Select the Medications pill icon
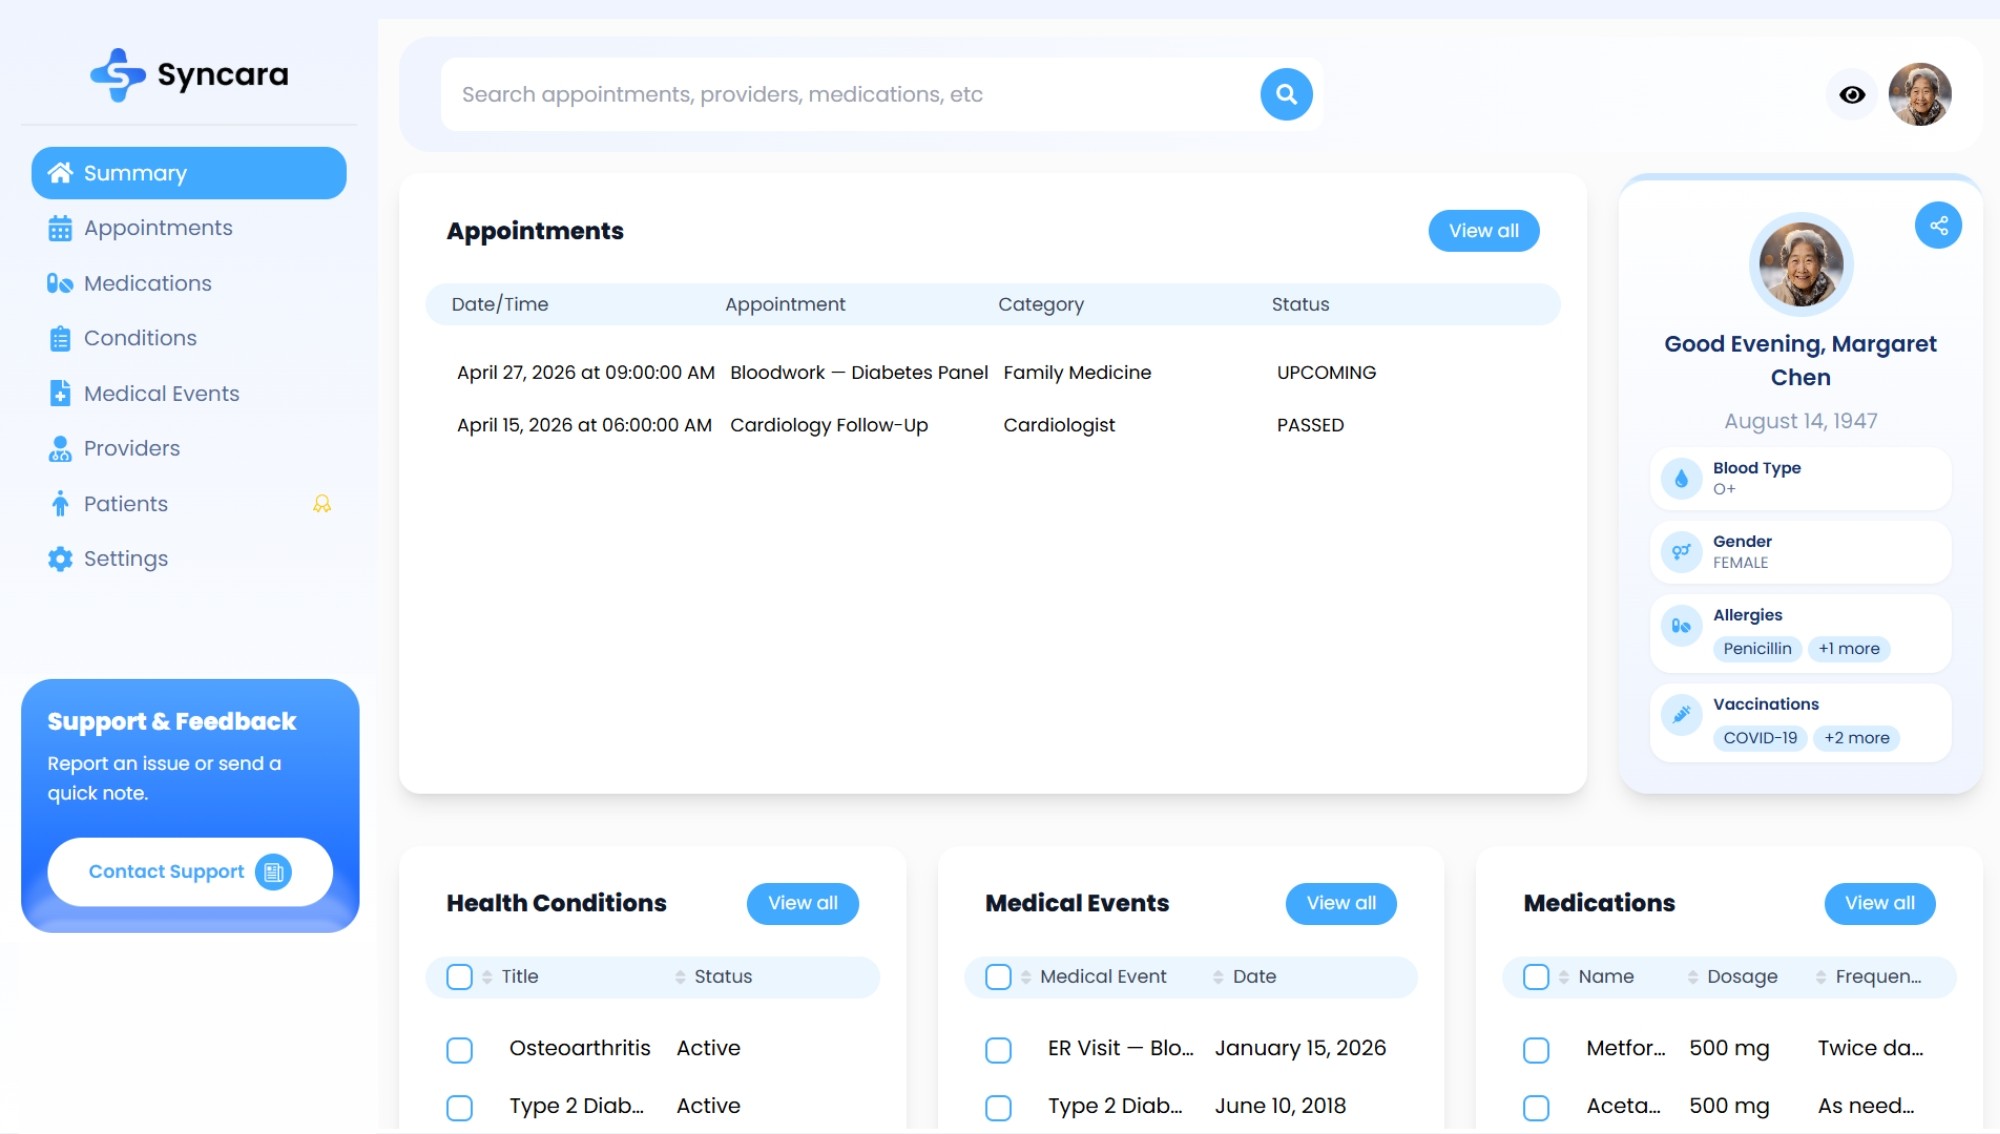 pyautogui.click(x=60, y=283)
